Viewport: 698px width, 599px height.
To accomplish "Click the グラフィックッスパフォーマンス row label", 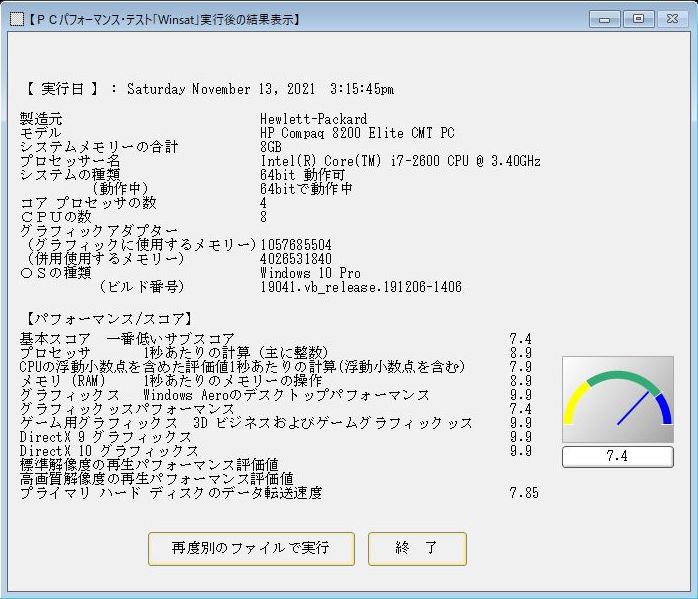I will tap(127, 409).
